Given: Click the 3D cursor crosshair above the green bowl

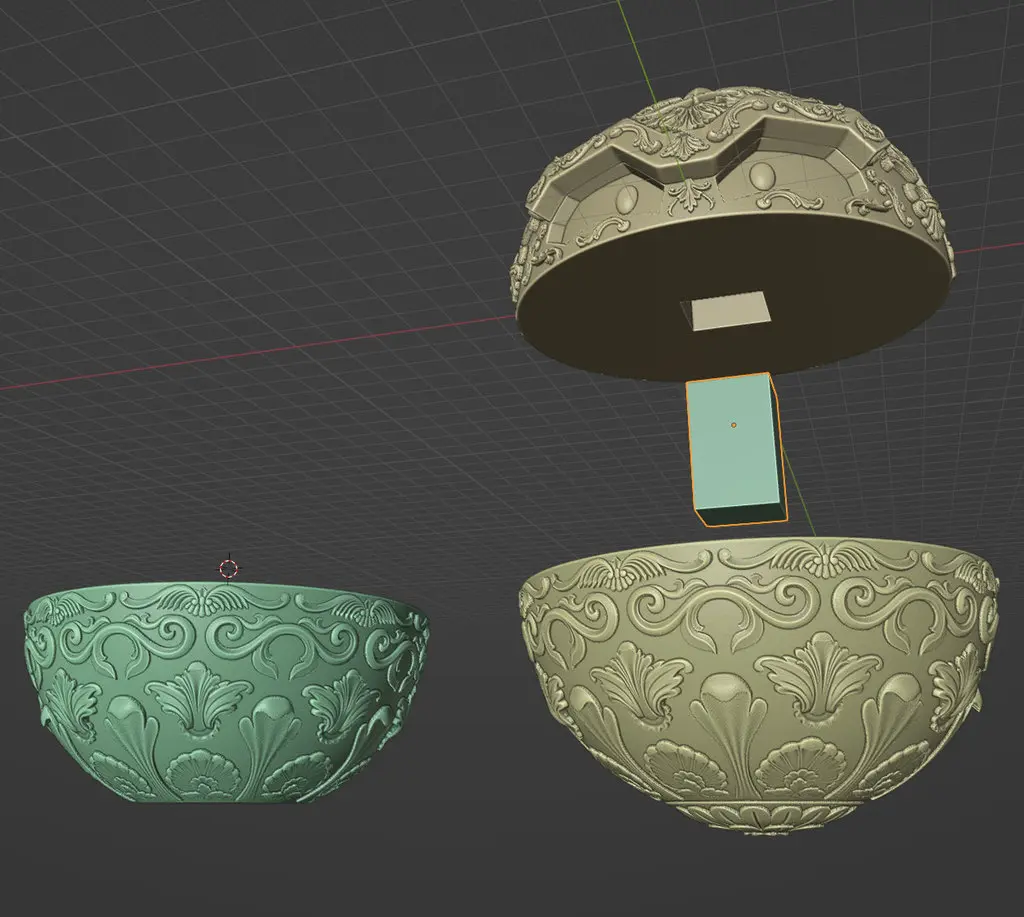Looking at the screenshot, I should 229,568.
